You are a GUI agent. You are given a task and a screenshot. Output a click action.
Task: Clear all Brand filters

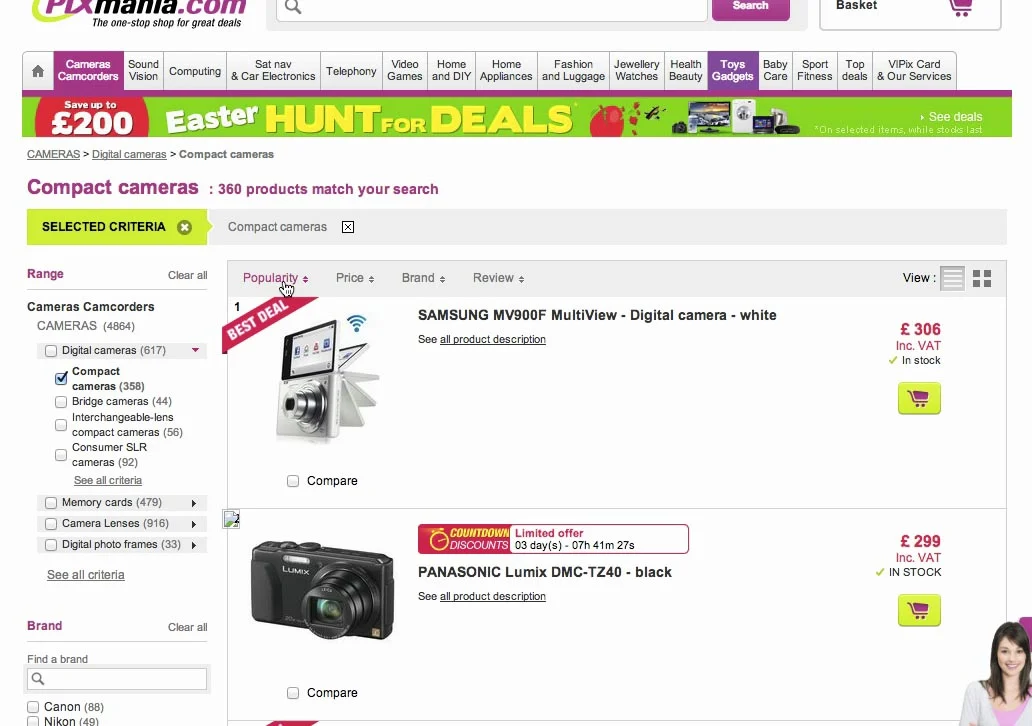(x=188, y=627)
